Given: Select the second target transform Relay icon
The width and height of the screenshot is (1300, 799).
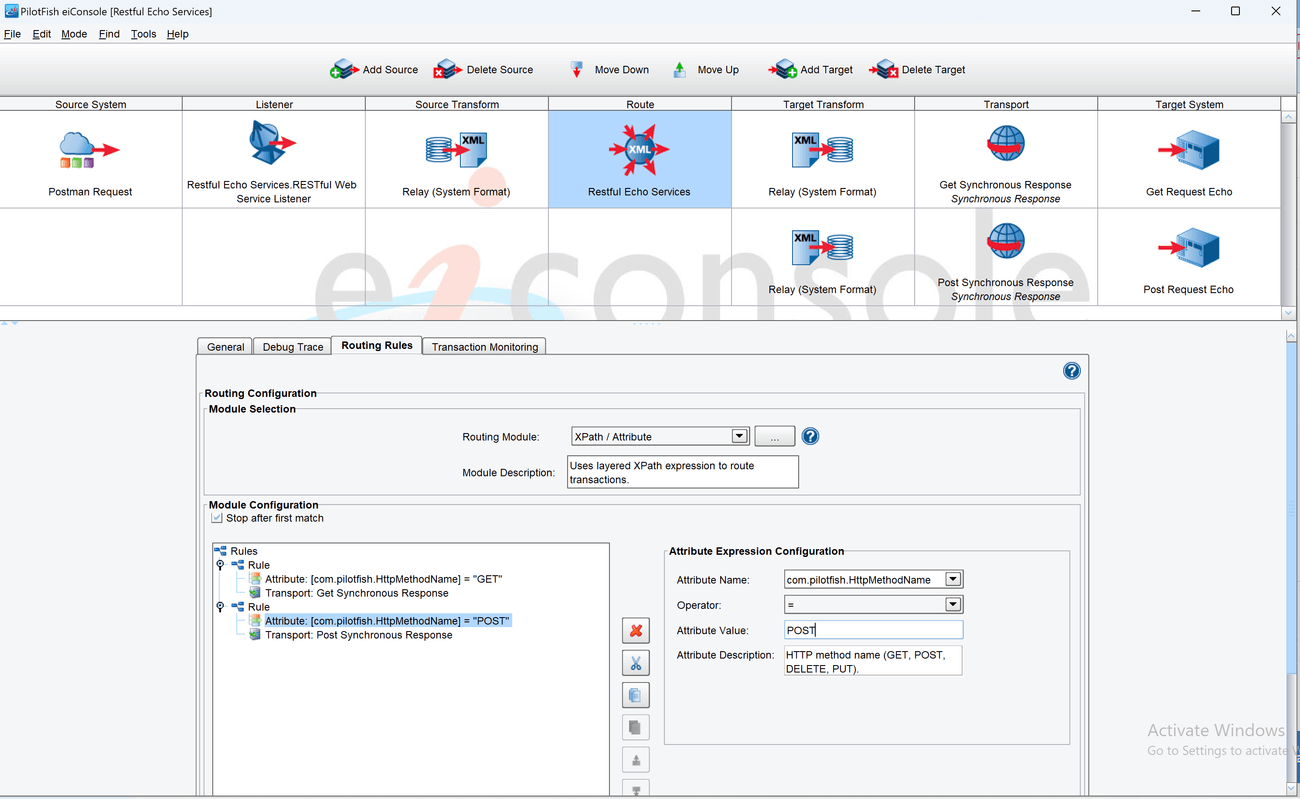Looking at the screenshot, I should [822, 247].
